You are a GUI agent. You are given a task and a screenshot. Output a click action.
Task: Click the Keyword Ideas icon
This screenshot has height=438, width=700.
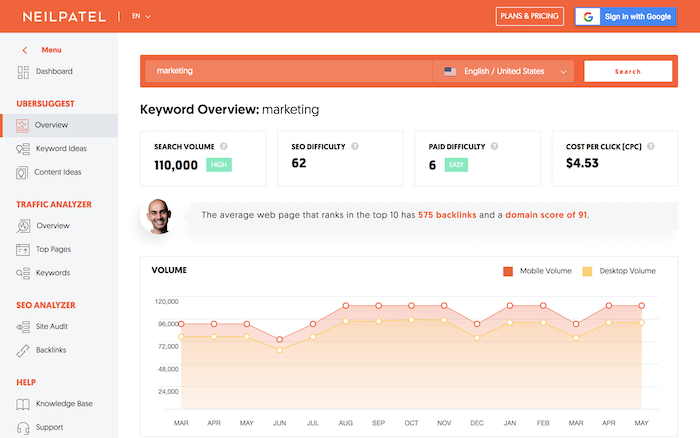(23, 149)
